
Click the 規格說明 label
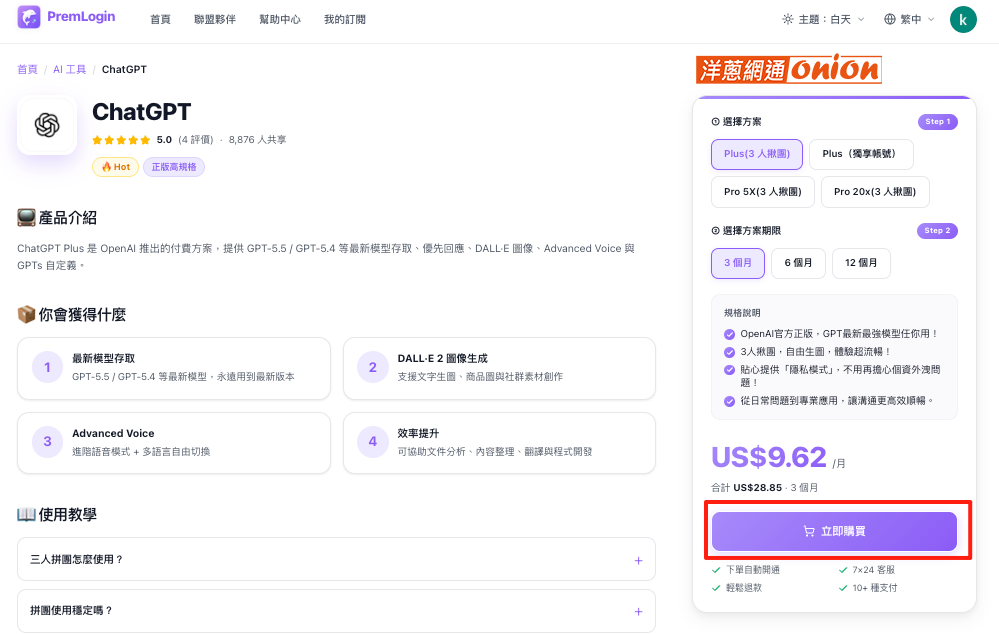pyautogui.click(x=742, y=313)
